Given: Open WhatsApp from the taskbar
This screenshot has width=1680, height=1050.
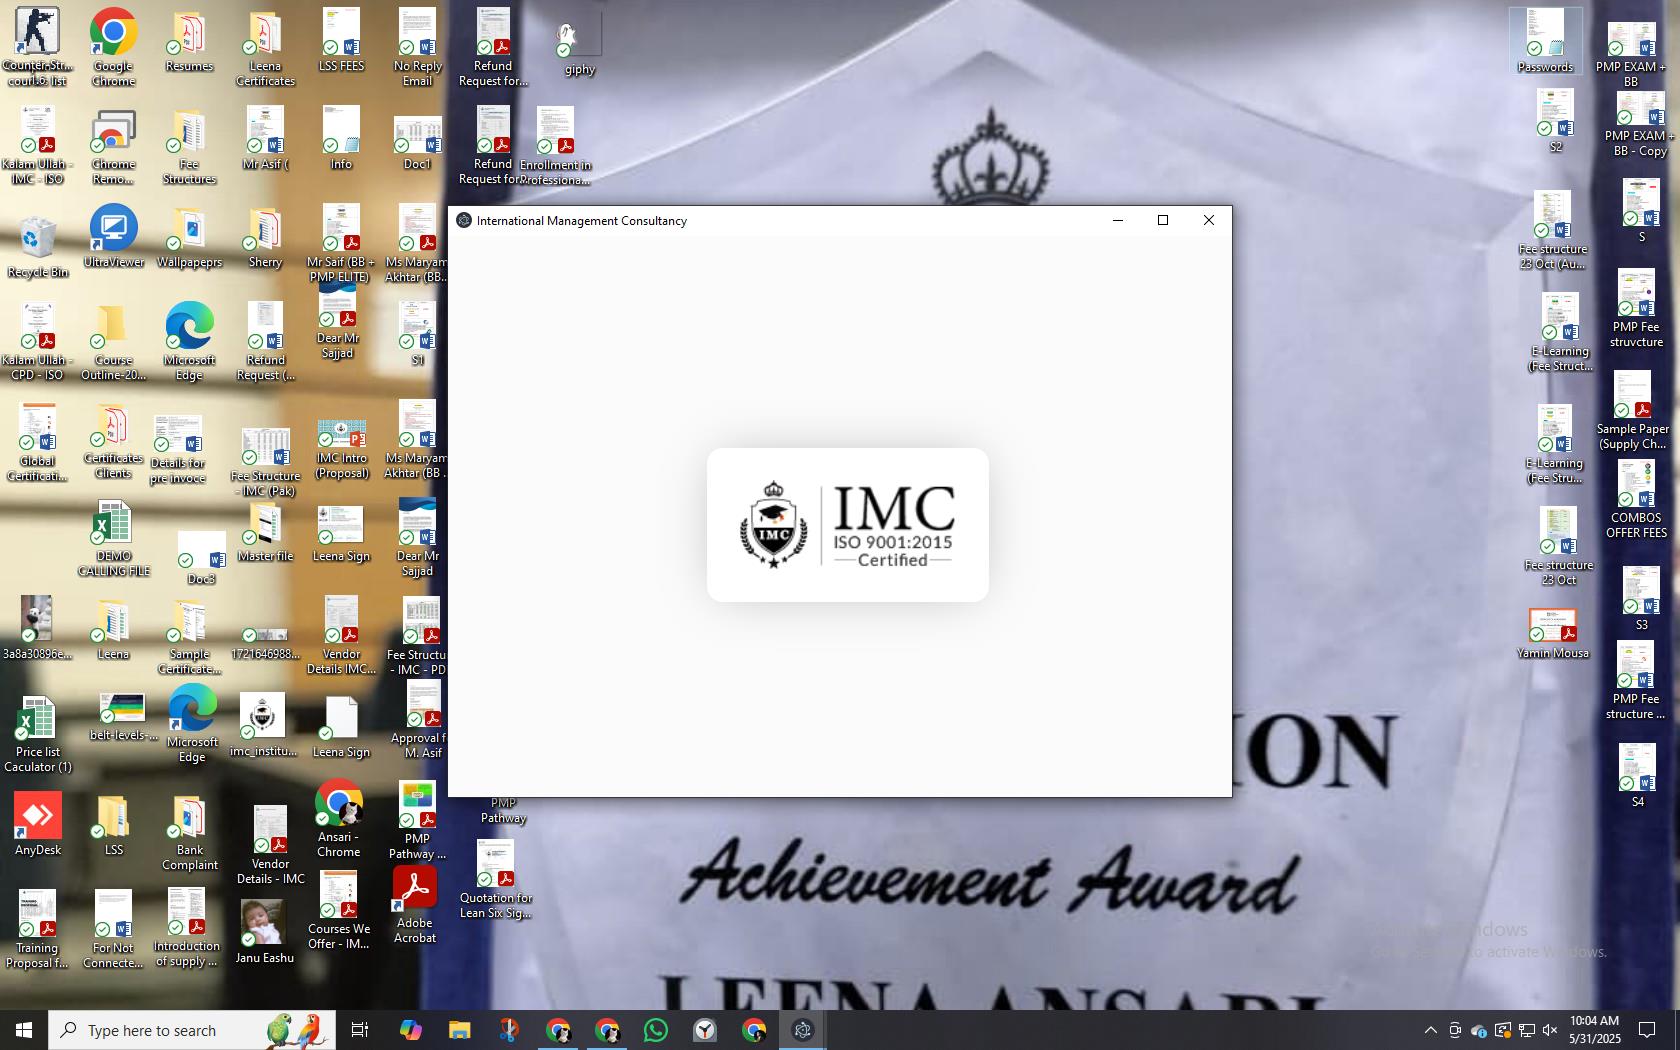Looking at the screenshot, I should (656, 1030).
